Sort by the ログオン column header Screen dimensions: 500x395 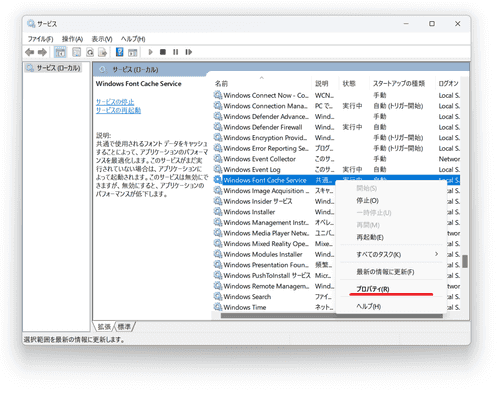coord(449,83)
